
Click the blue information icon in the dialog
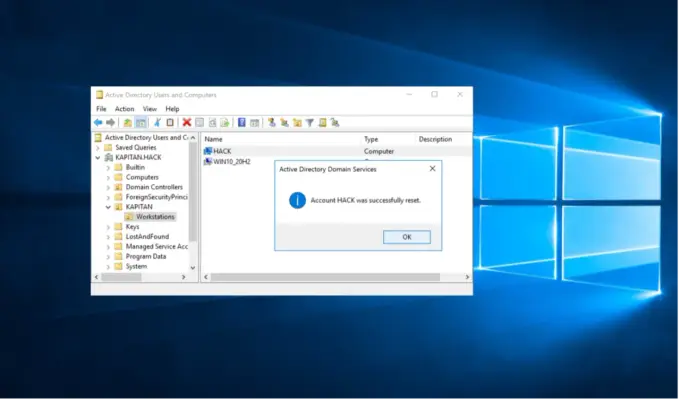click(x=298, y=200)
